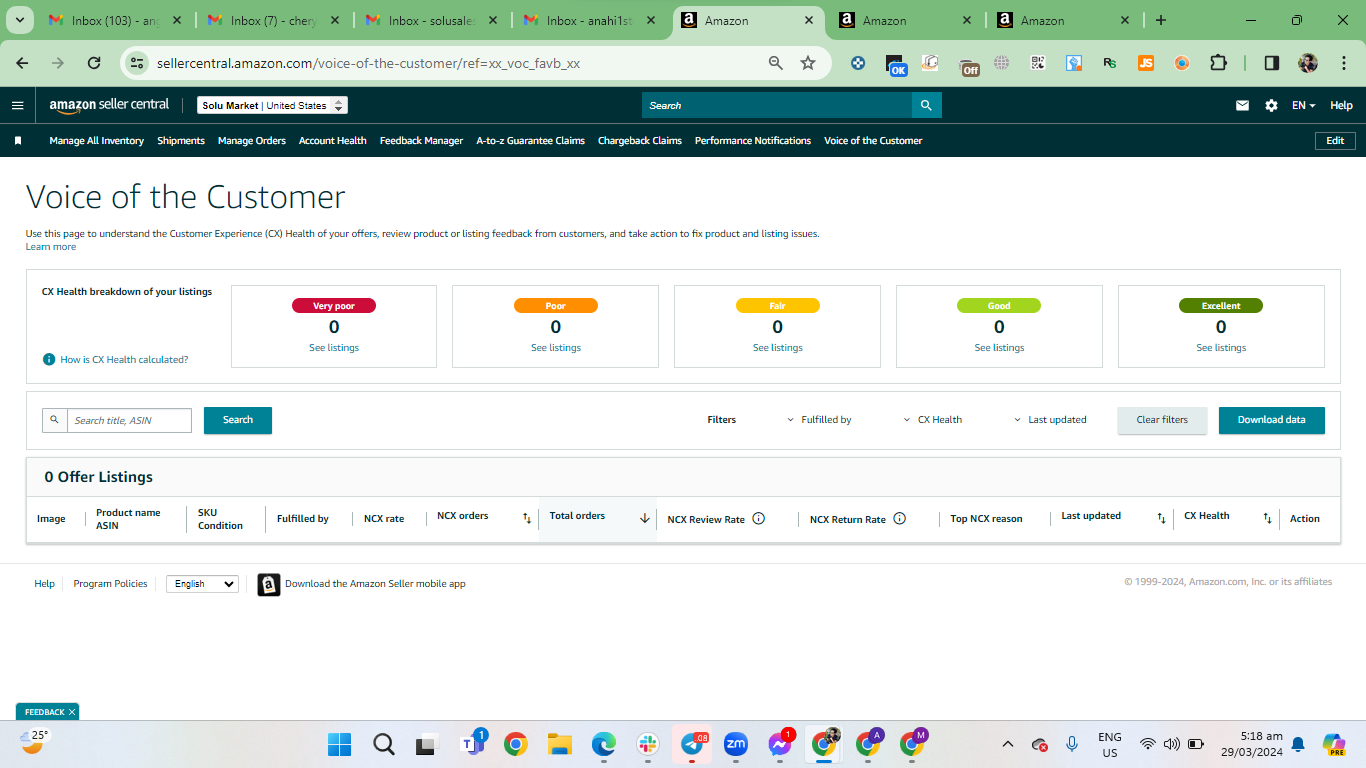Click the QR code extension icon

tap(1038, 63)
